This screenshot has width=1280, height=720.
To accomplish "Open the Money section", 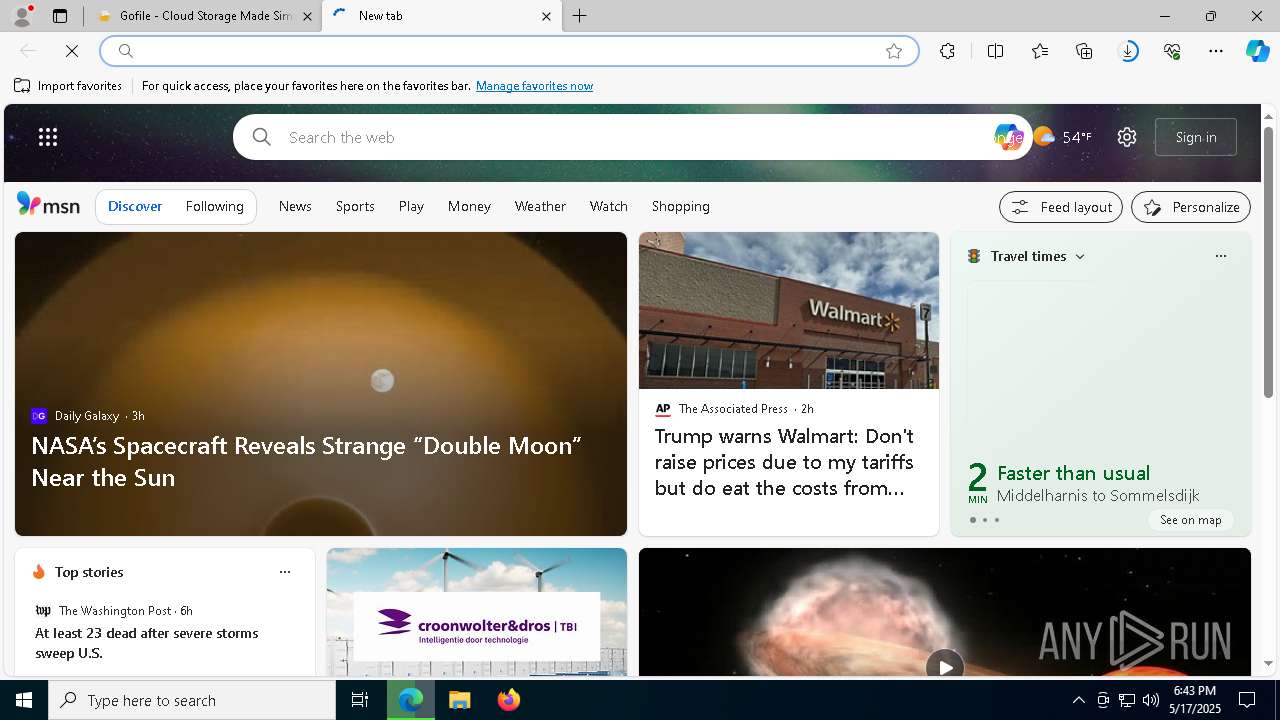I will 469,206.
